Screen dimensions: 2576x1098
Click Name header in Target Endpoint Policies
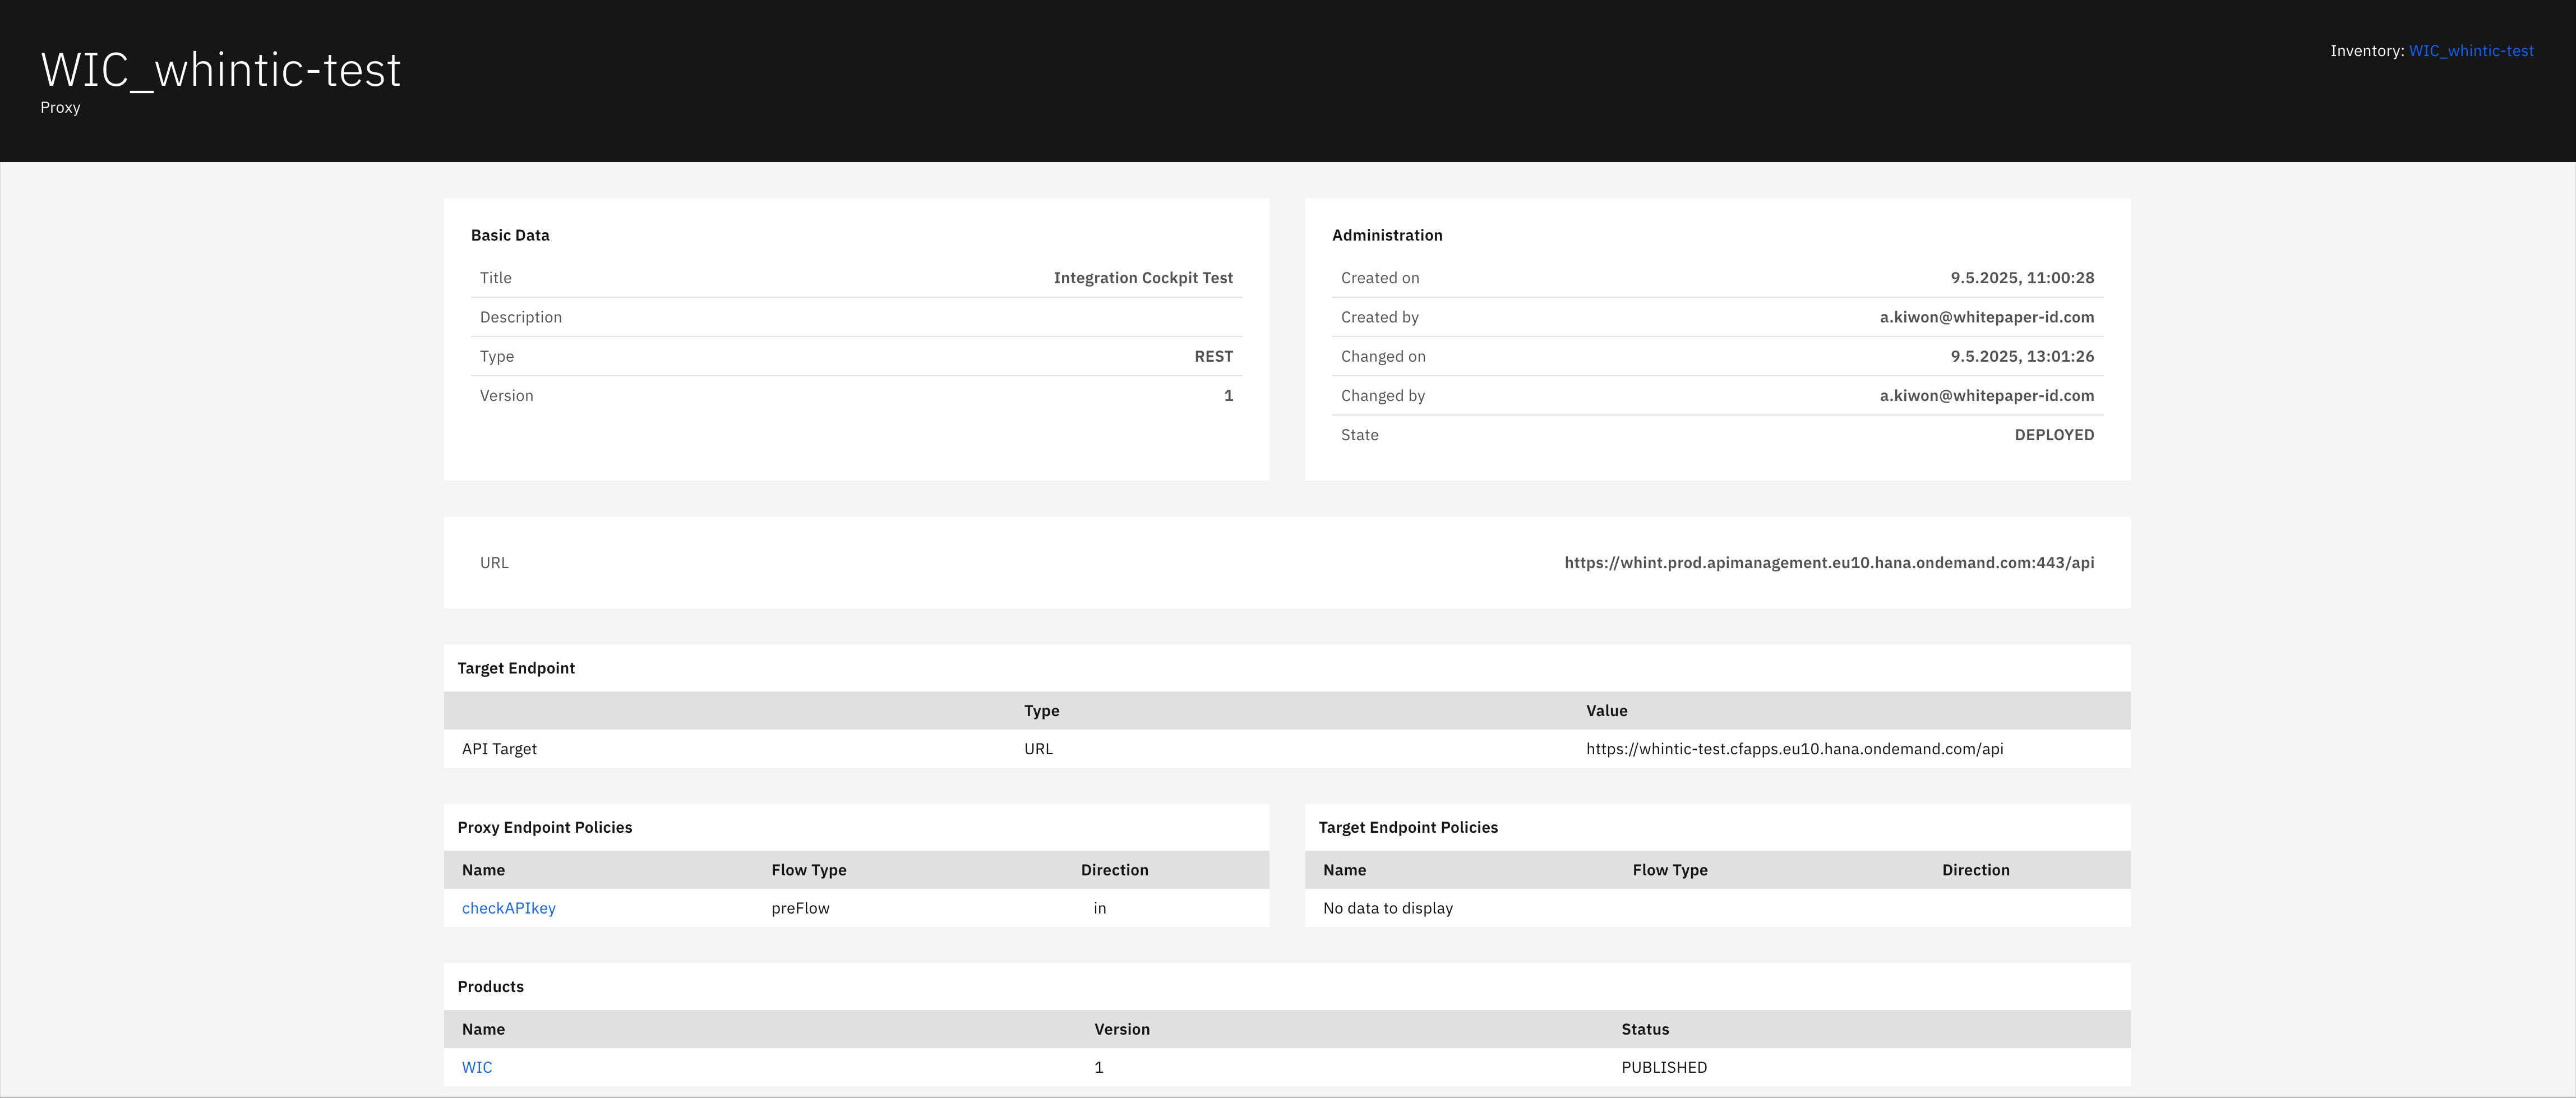coord(1344,870)
